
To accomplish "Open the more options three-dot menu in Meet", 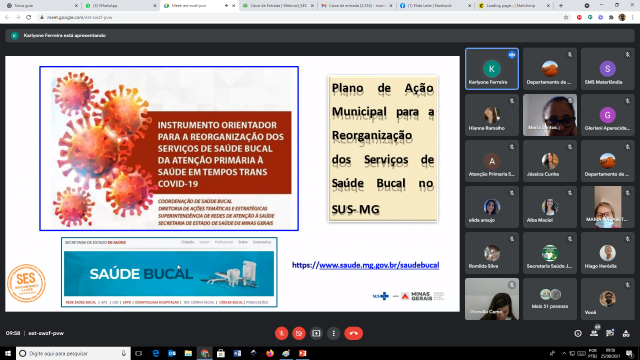I will [333, 333].
